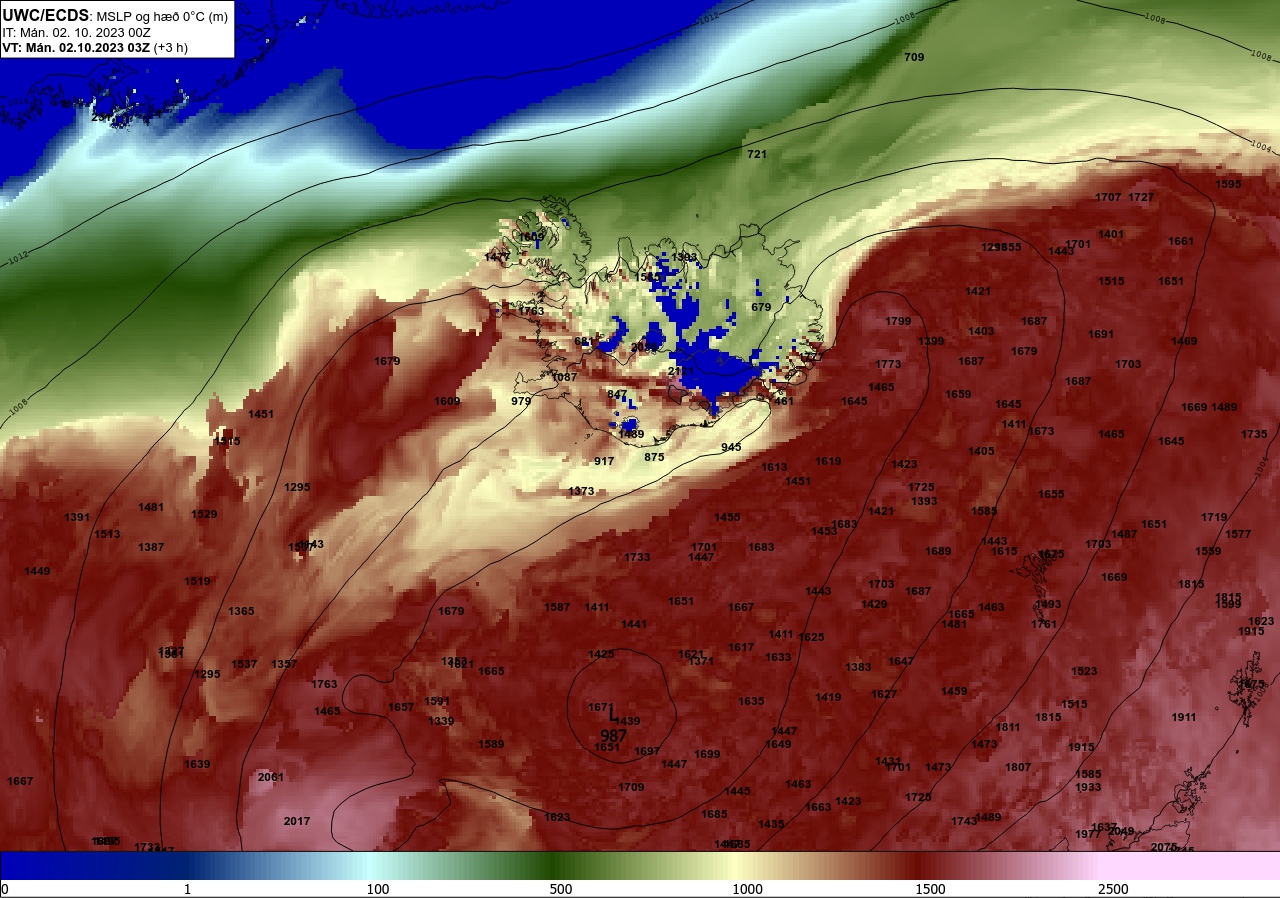Click the 1733 height value
This screenshot has height=898, width=1280.
pyautogui.click(x=637, y=557)
